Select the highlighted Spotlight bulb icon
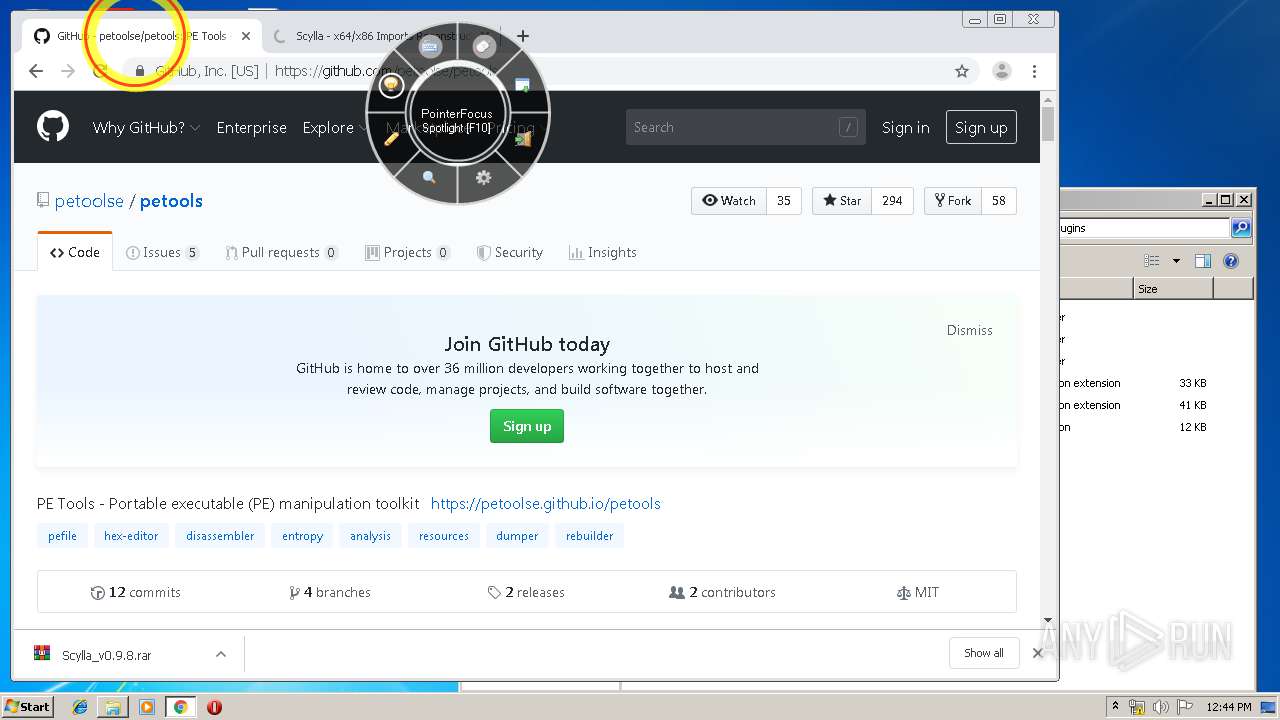Screen dimensions: 1280x720 coord(391,85)
